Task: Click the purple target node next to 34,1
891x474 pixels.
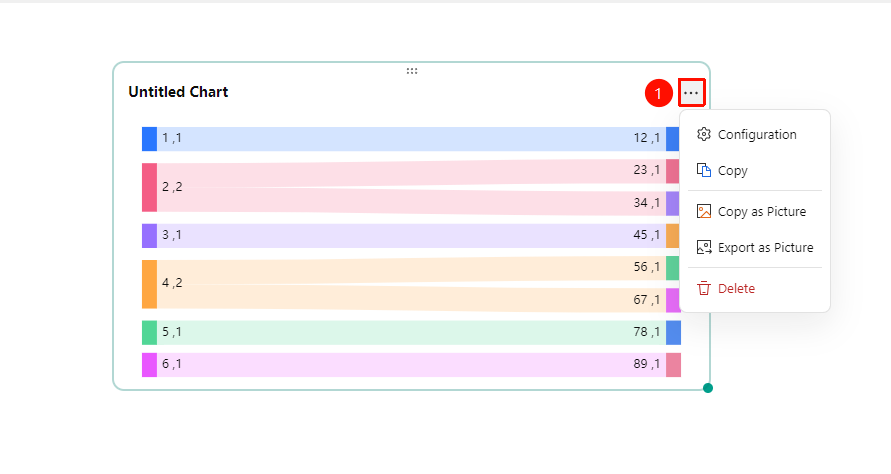Action: point(673,203)
